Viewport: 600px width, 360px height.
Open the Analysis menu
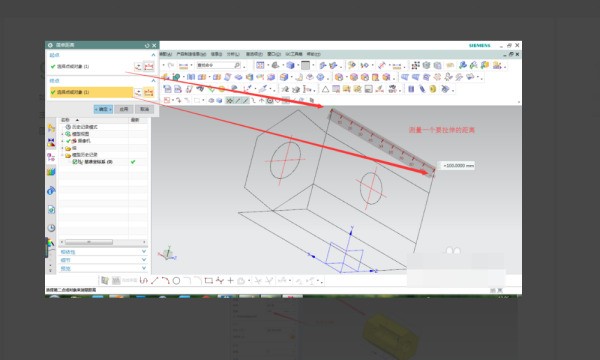pyautogui.click(x=233, y=54)
